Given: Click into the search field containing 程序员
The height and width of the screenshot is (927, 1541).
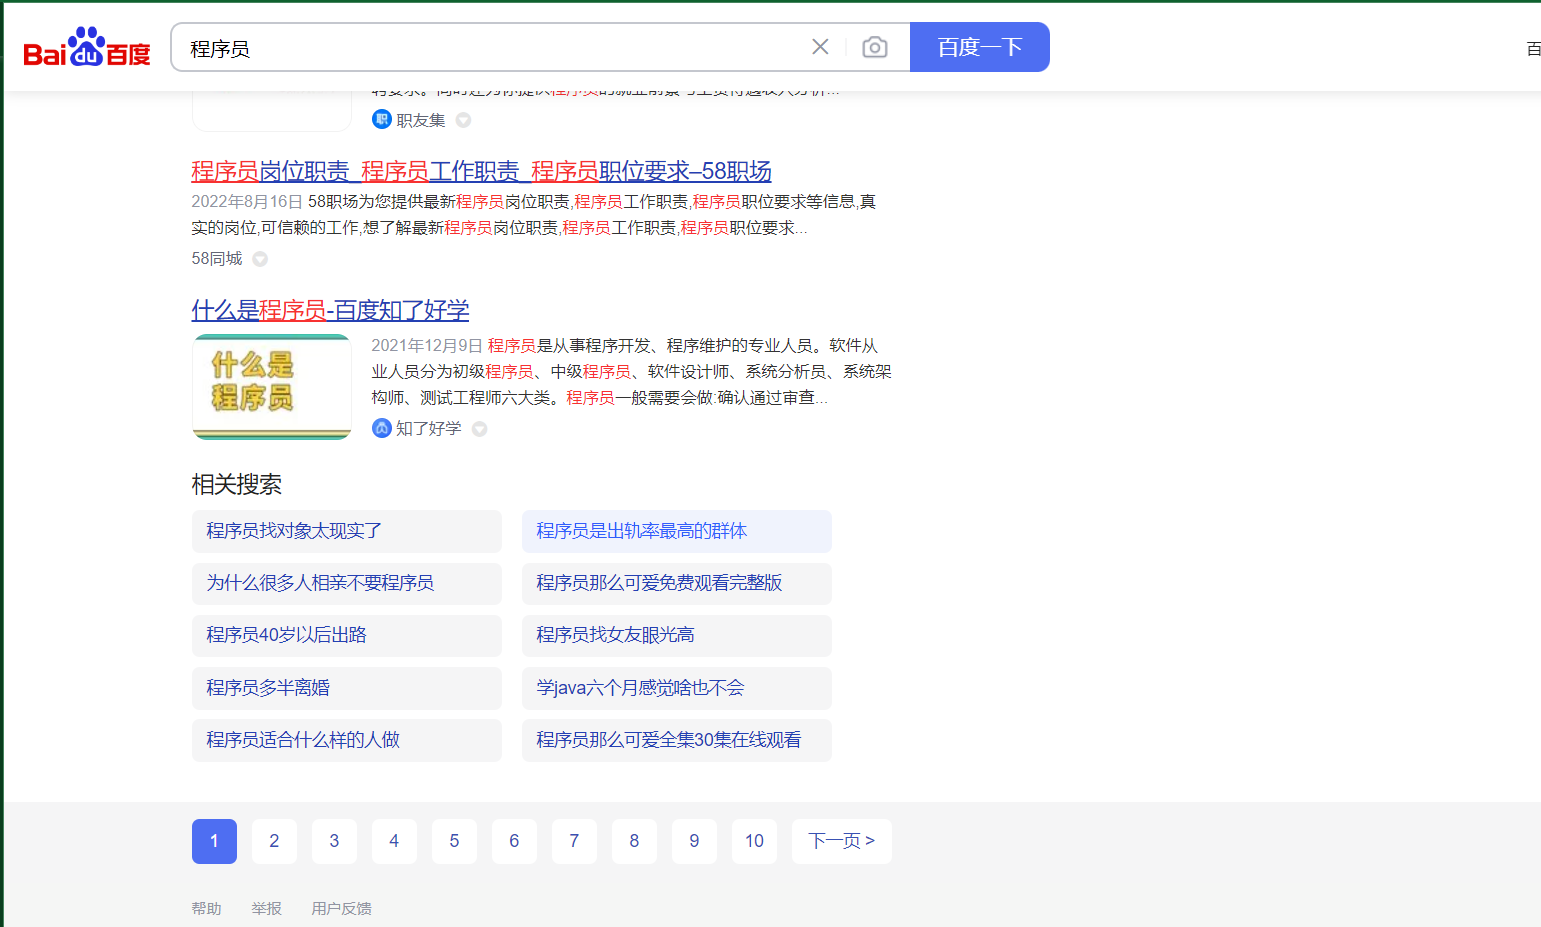Looking at the screenshot, I should [490, 48].
